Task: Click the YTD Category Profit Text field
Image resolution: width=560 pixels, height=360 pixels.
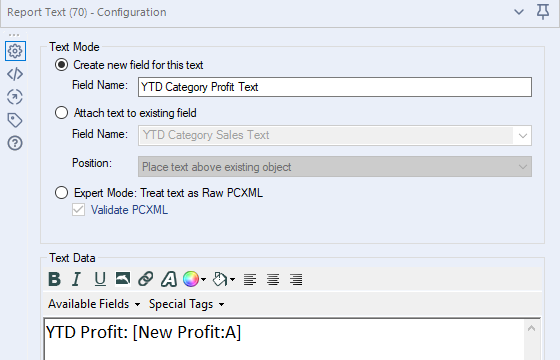Action: [x=335, y=87]
